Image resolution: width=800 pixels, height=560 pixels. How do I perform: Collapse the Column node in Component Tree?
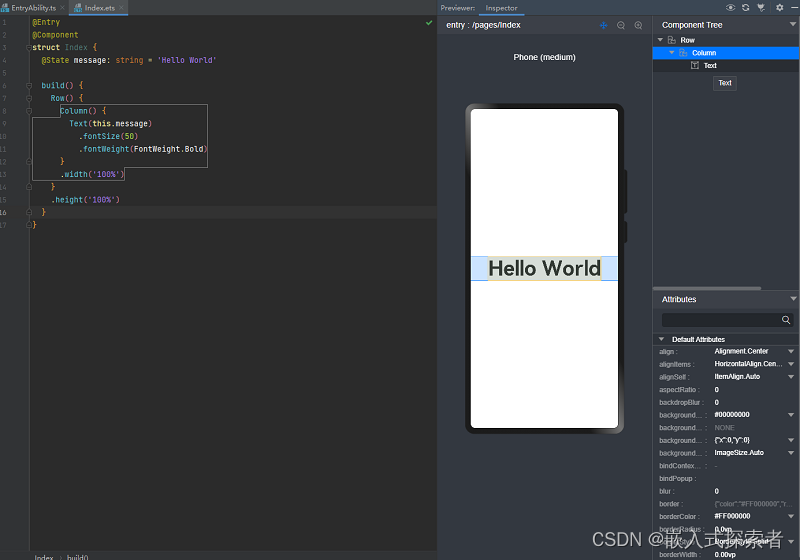coord(671,53)
